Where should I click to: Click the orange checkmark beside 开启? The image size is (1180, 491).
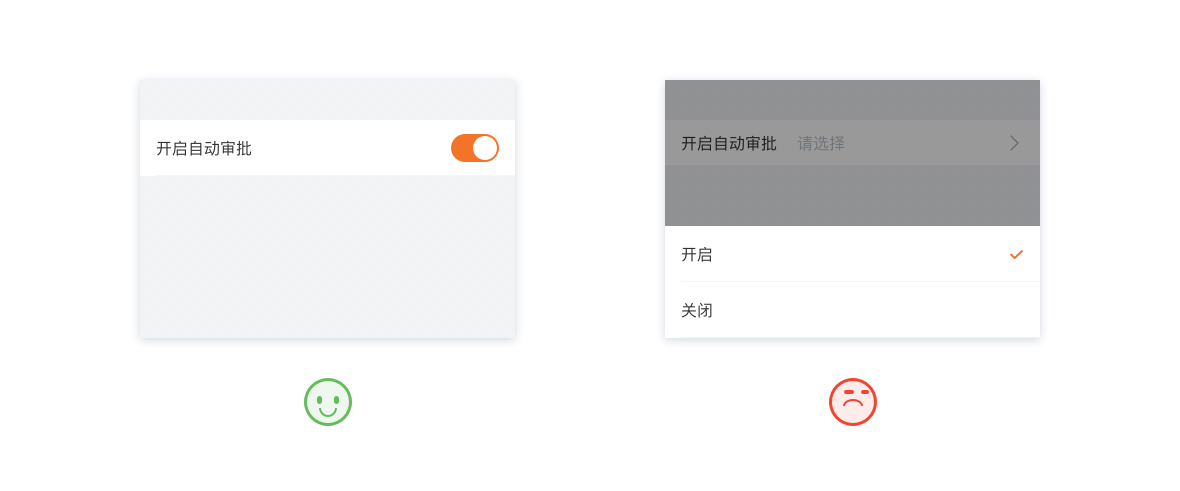[x=1016, y=254]
